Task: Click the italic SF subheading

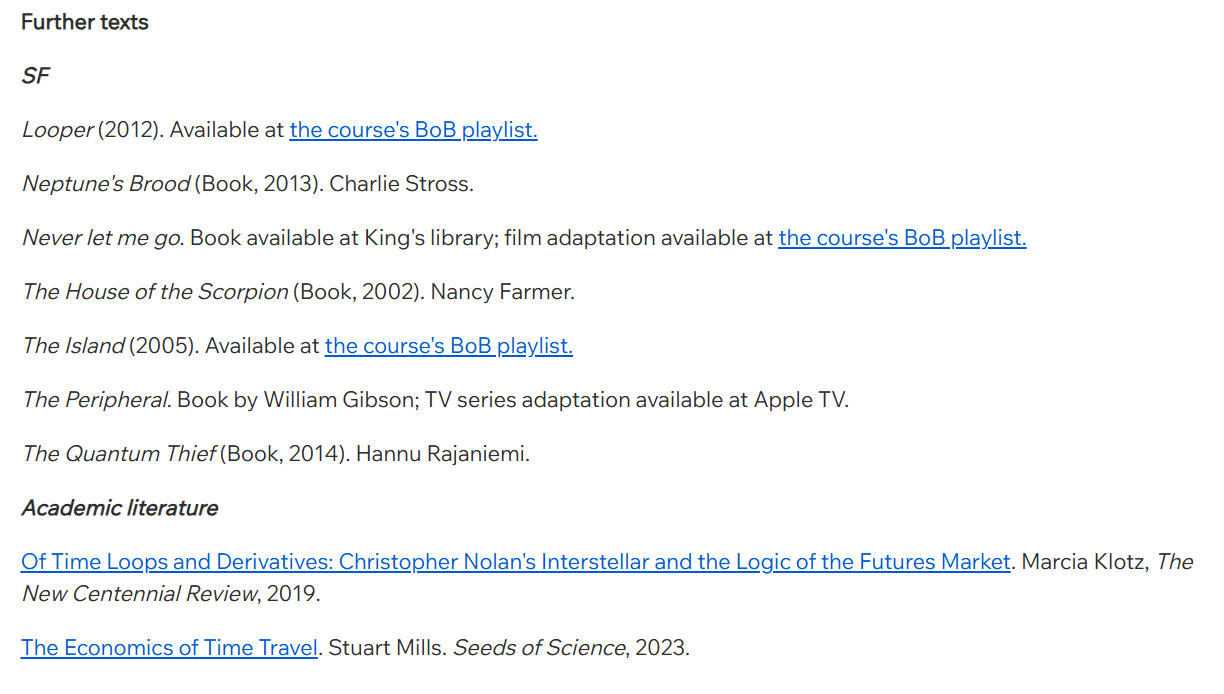Action: [x=35, y=76]
